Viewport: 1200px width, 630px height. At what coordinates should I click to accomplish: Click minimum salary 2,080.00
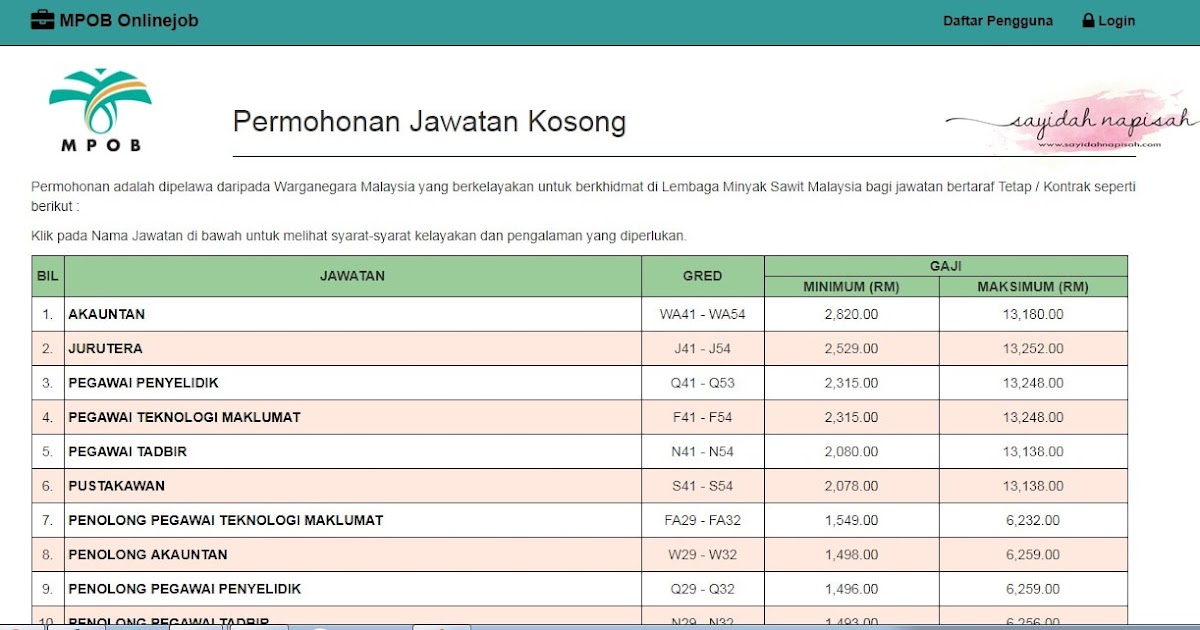pos(852,452)
